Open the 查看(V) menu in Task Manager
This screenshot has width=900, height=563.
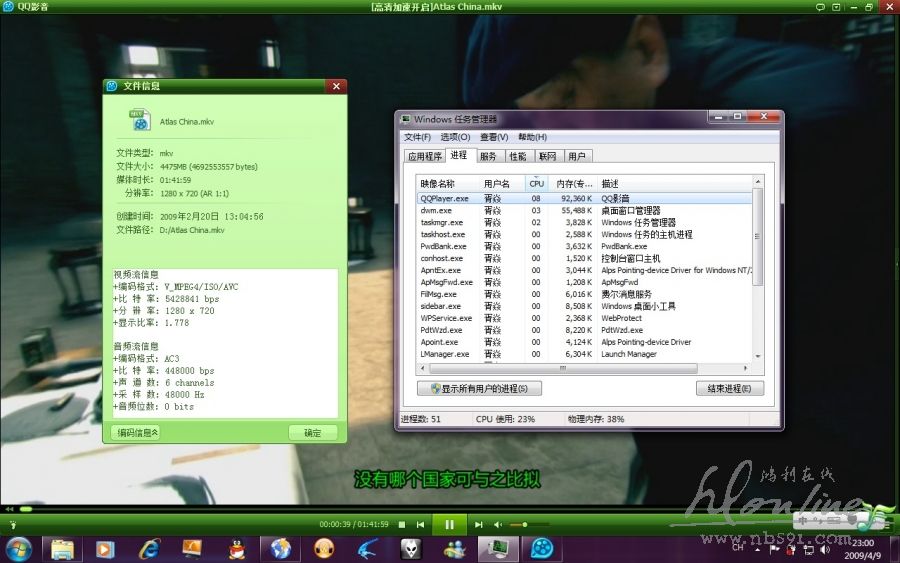tap(494, 137)
